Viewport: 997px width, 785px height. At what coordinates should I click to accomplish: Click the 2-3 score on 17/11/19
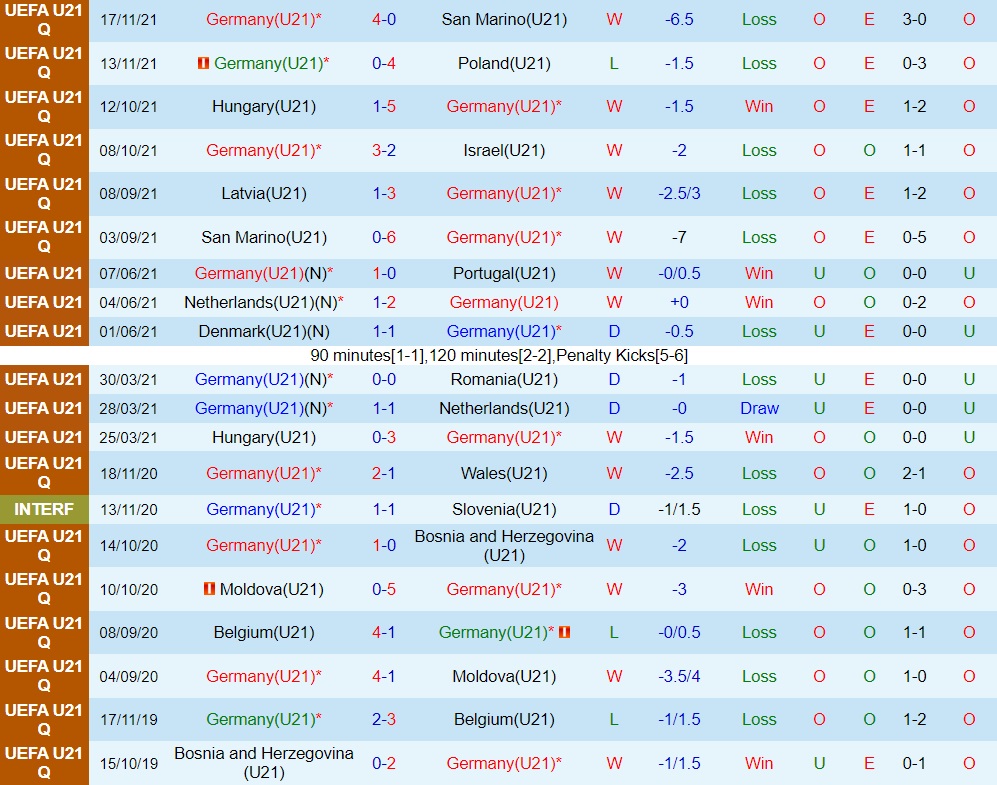pyautogui.click(x=384, y=720)
